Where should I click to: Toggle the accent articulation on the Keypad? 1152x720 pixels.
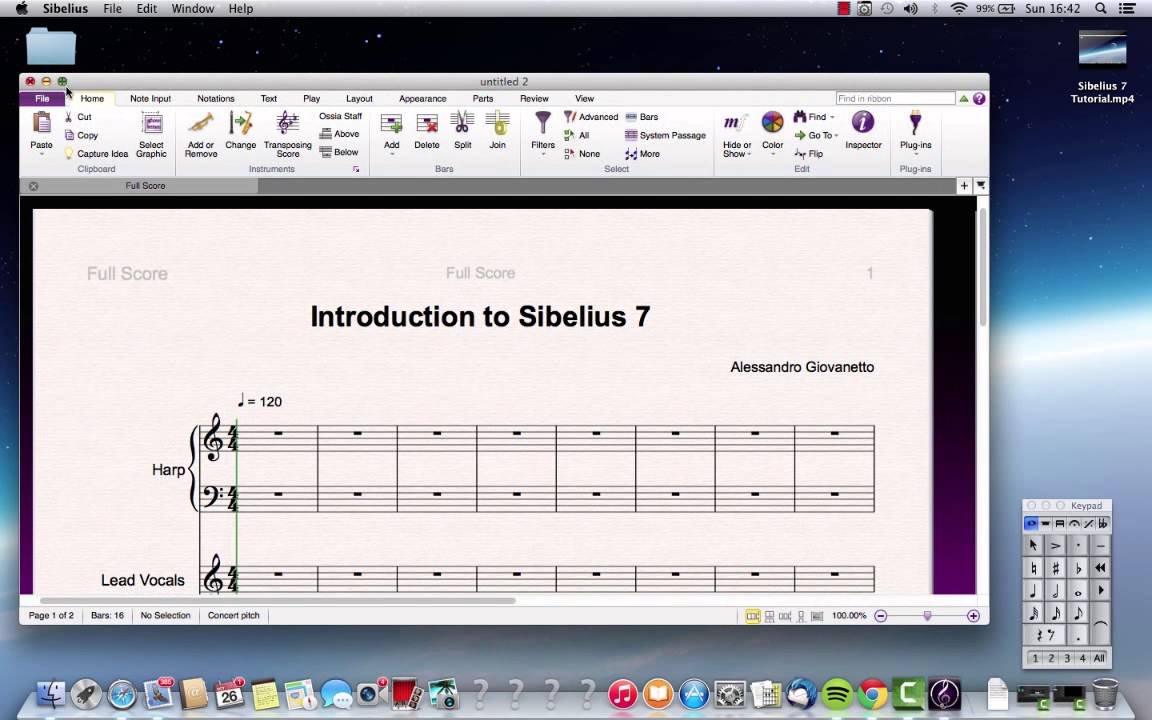[x=1055, y=545]
